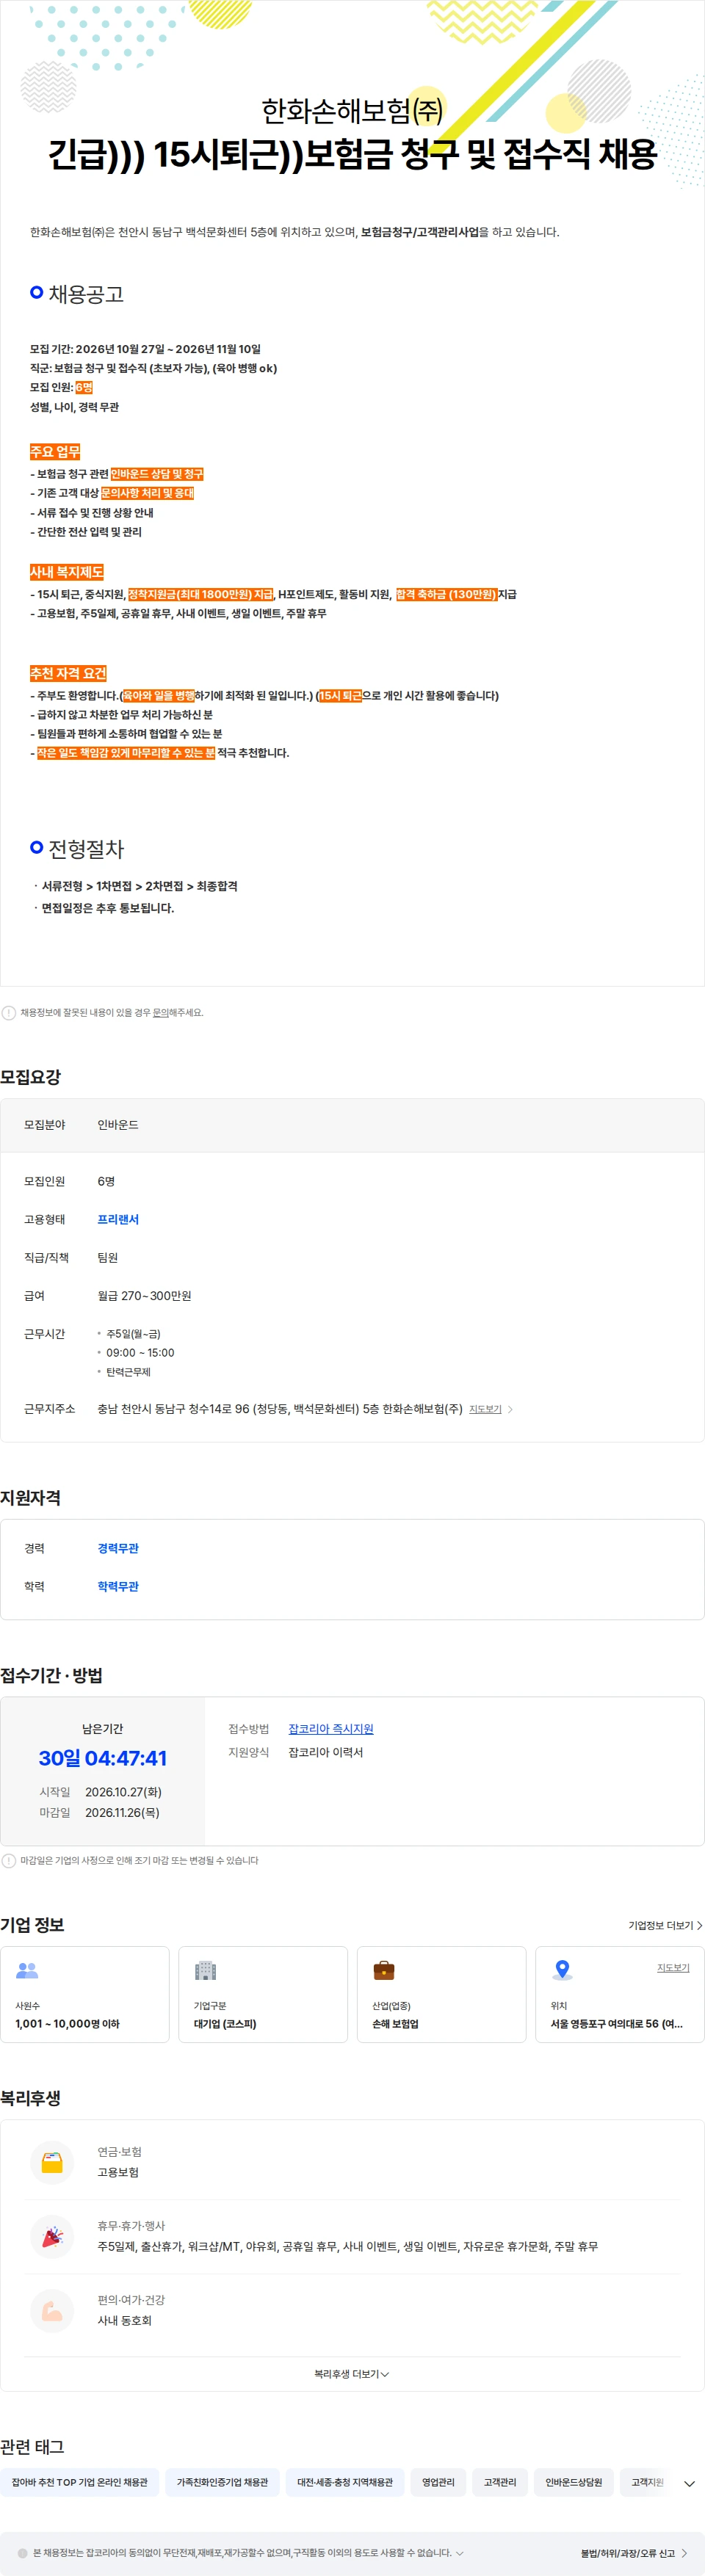
Task: Click the 인바운드 recruitment field value
Action: (x=118, y=1124)
